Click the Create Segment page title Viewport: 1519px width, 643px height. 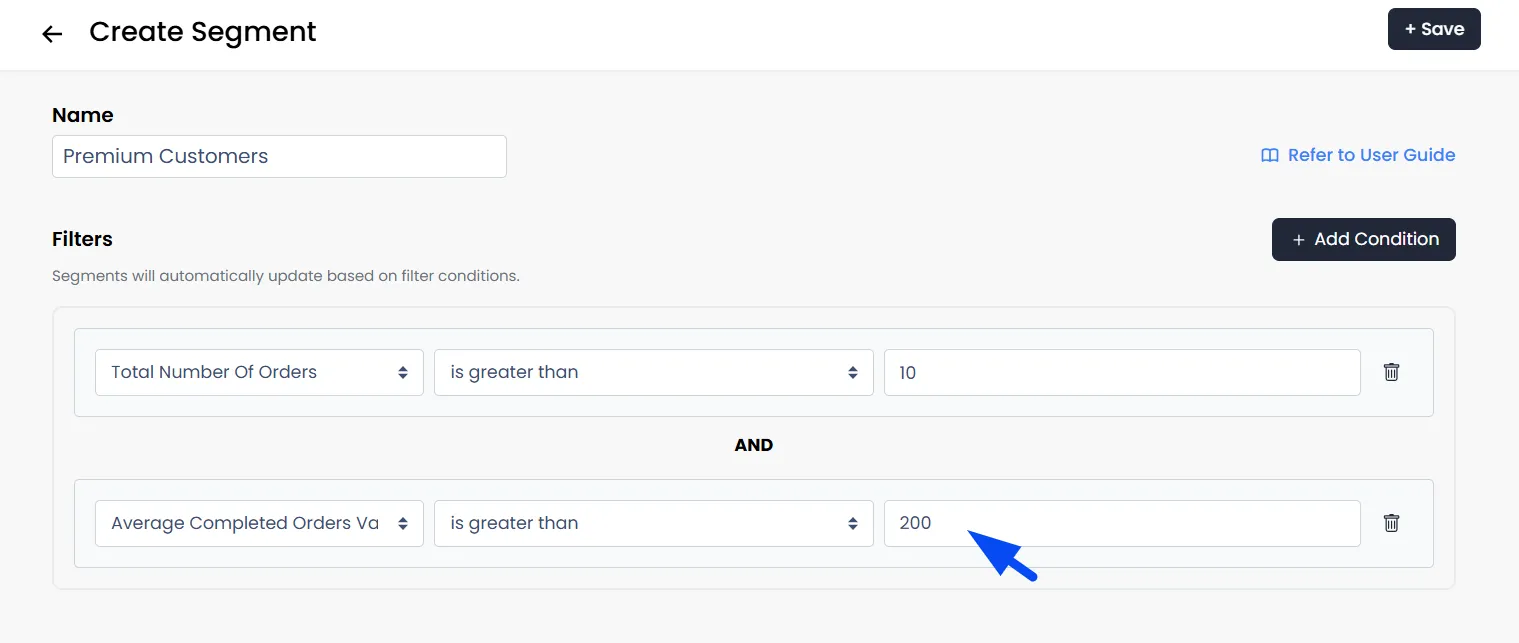[203, 32]
